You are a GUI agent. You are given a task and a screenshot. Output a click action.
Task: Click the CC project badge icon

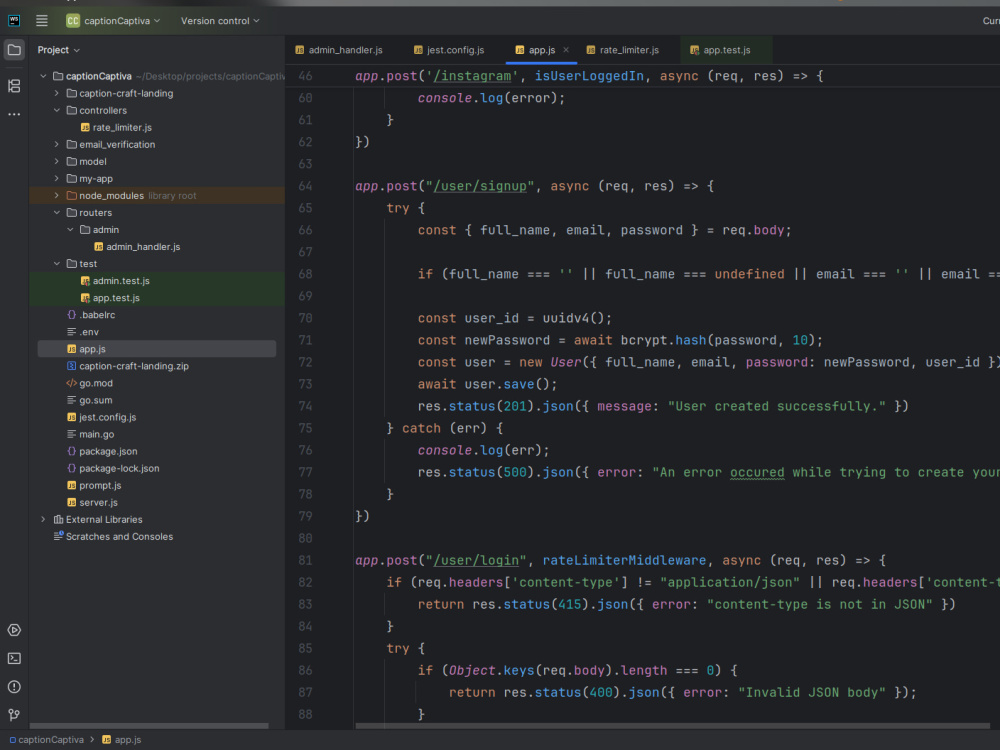point(73,21)
